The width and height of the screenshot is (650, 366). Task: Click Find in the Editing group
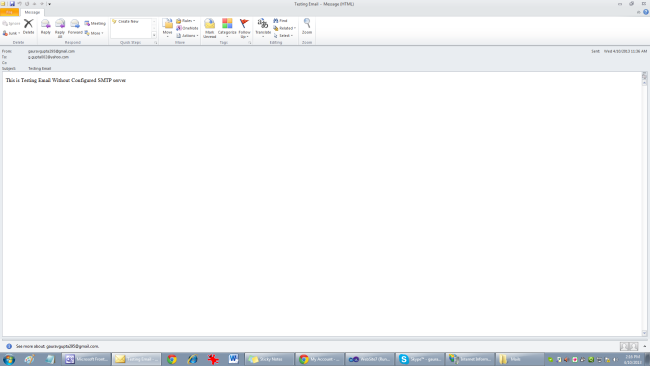pos(280,21)
